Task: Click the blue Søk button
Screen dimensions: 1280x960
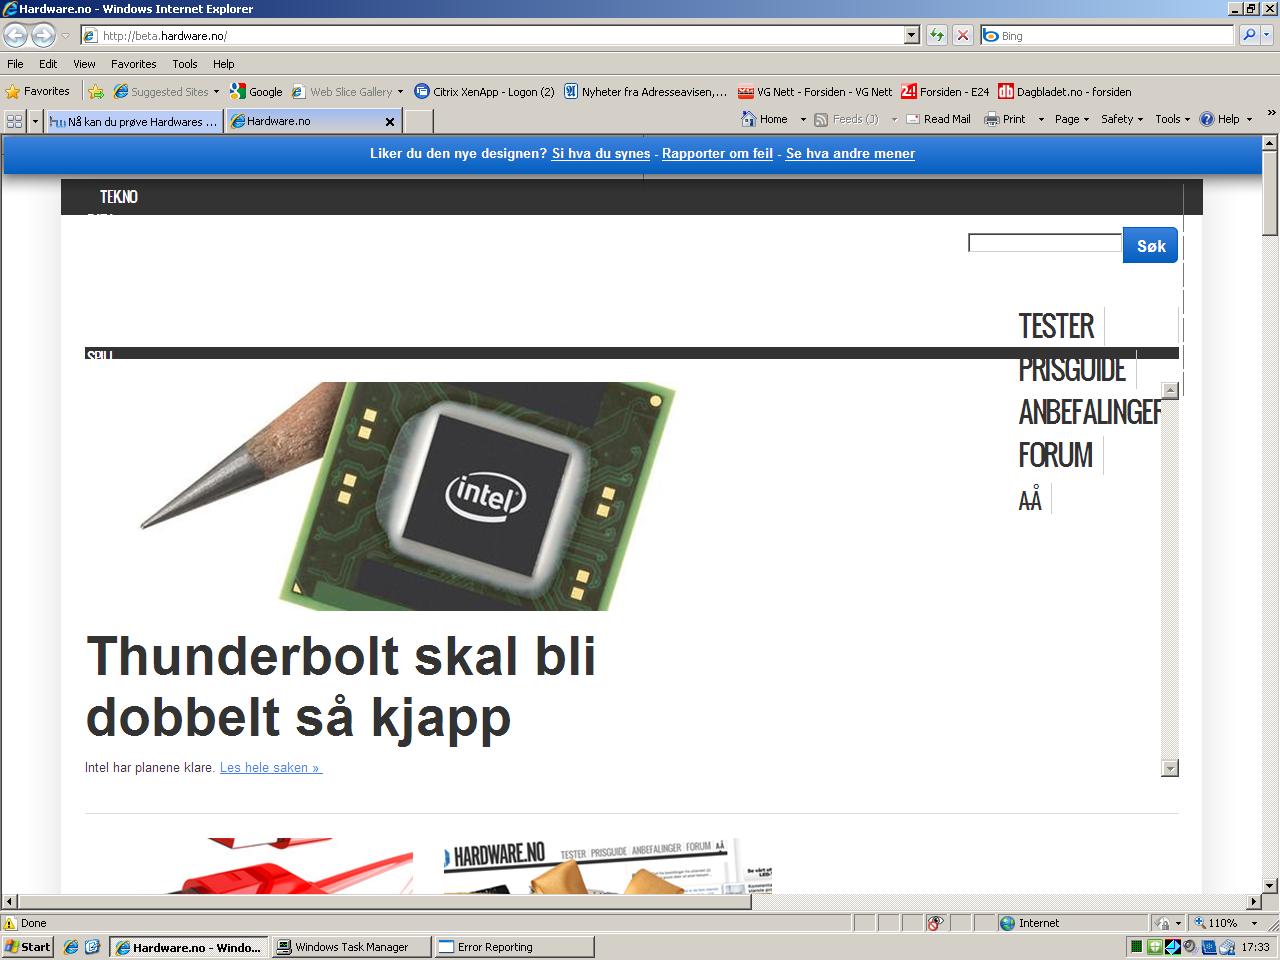Action: click(1150, 245)
